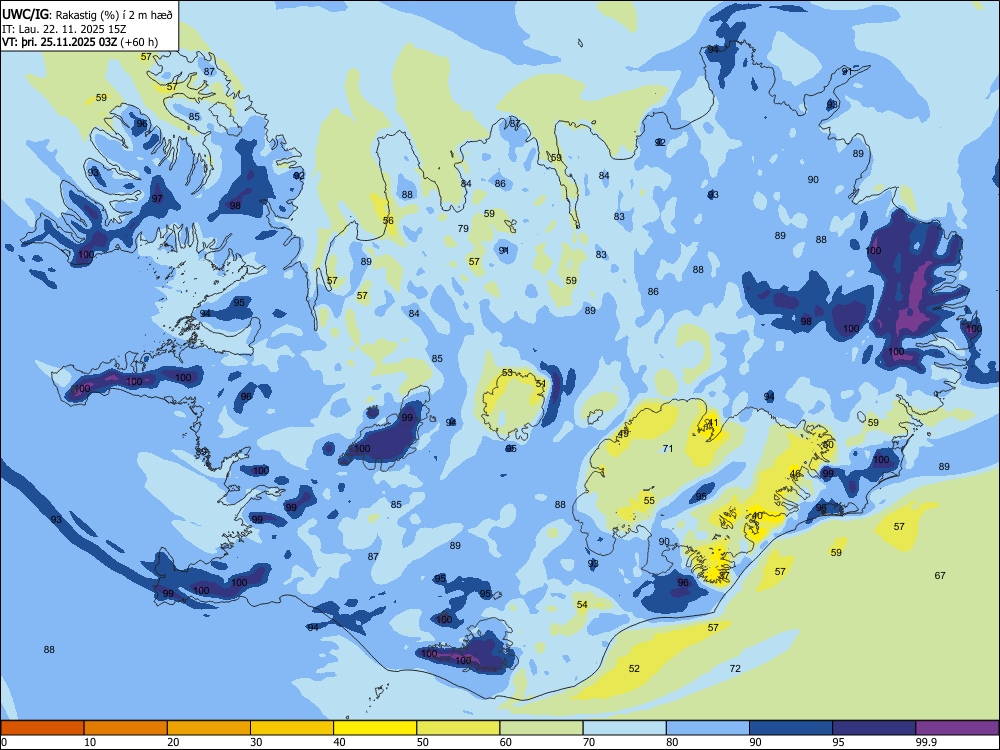Click the 0–10 dark orange legend swatch

tap(42, 728)
